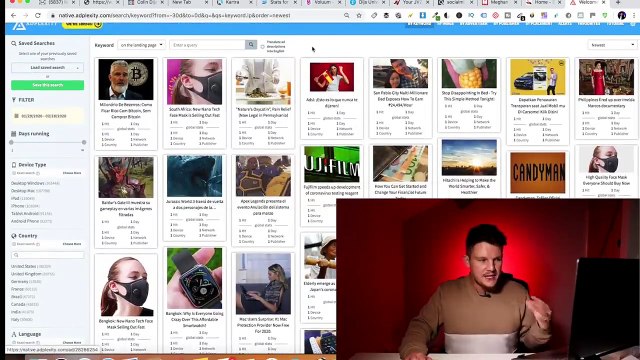Open the By Advertiser nav item

(473, 24)
